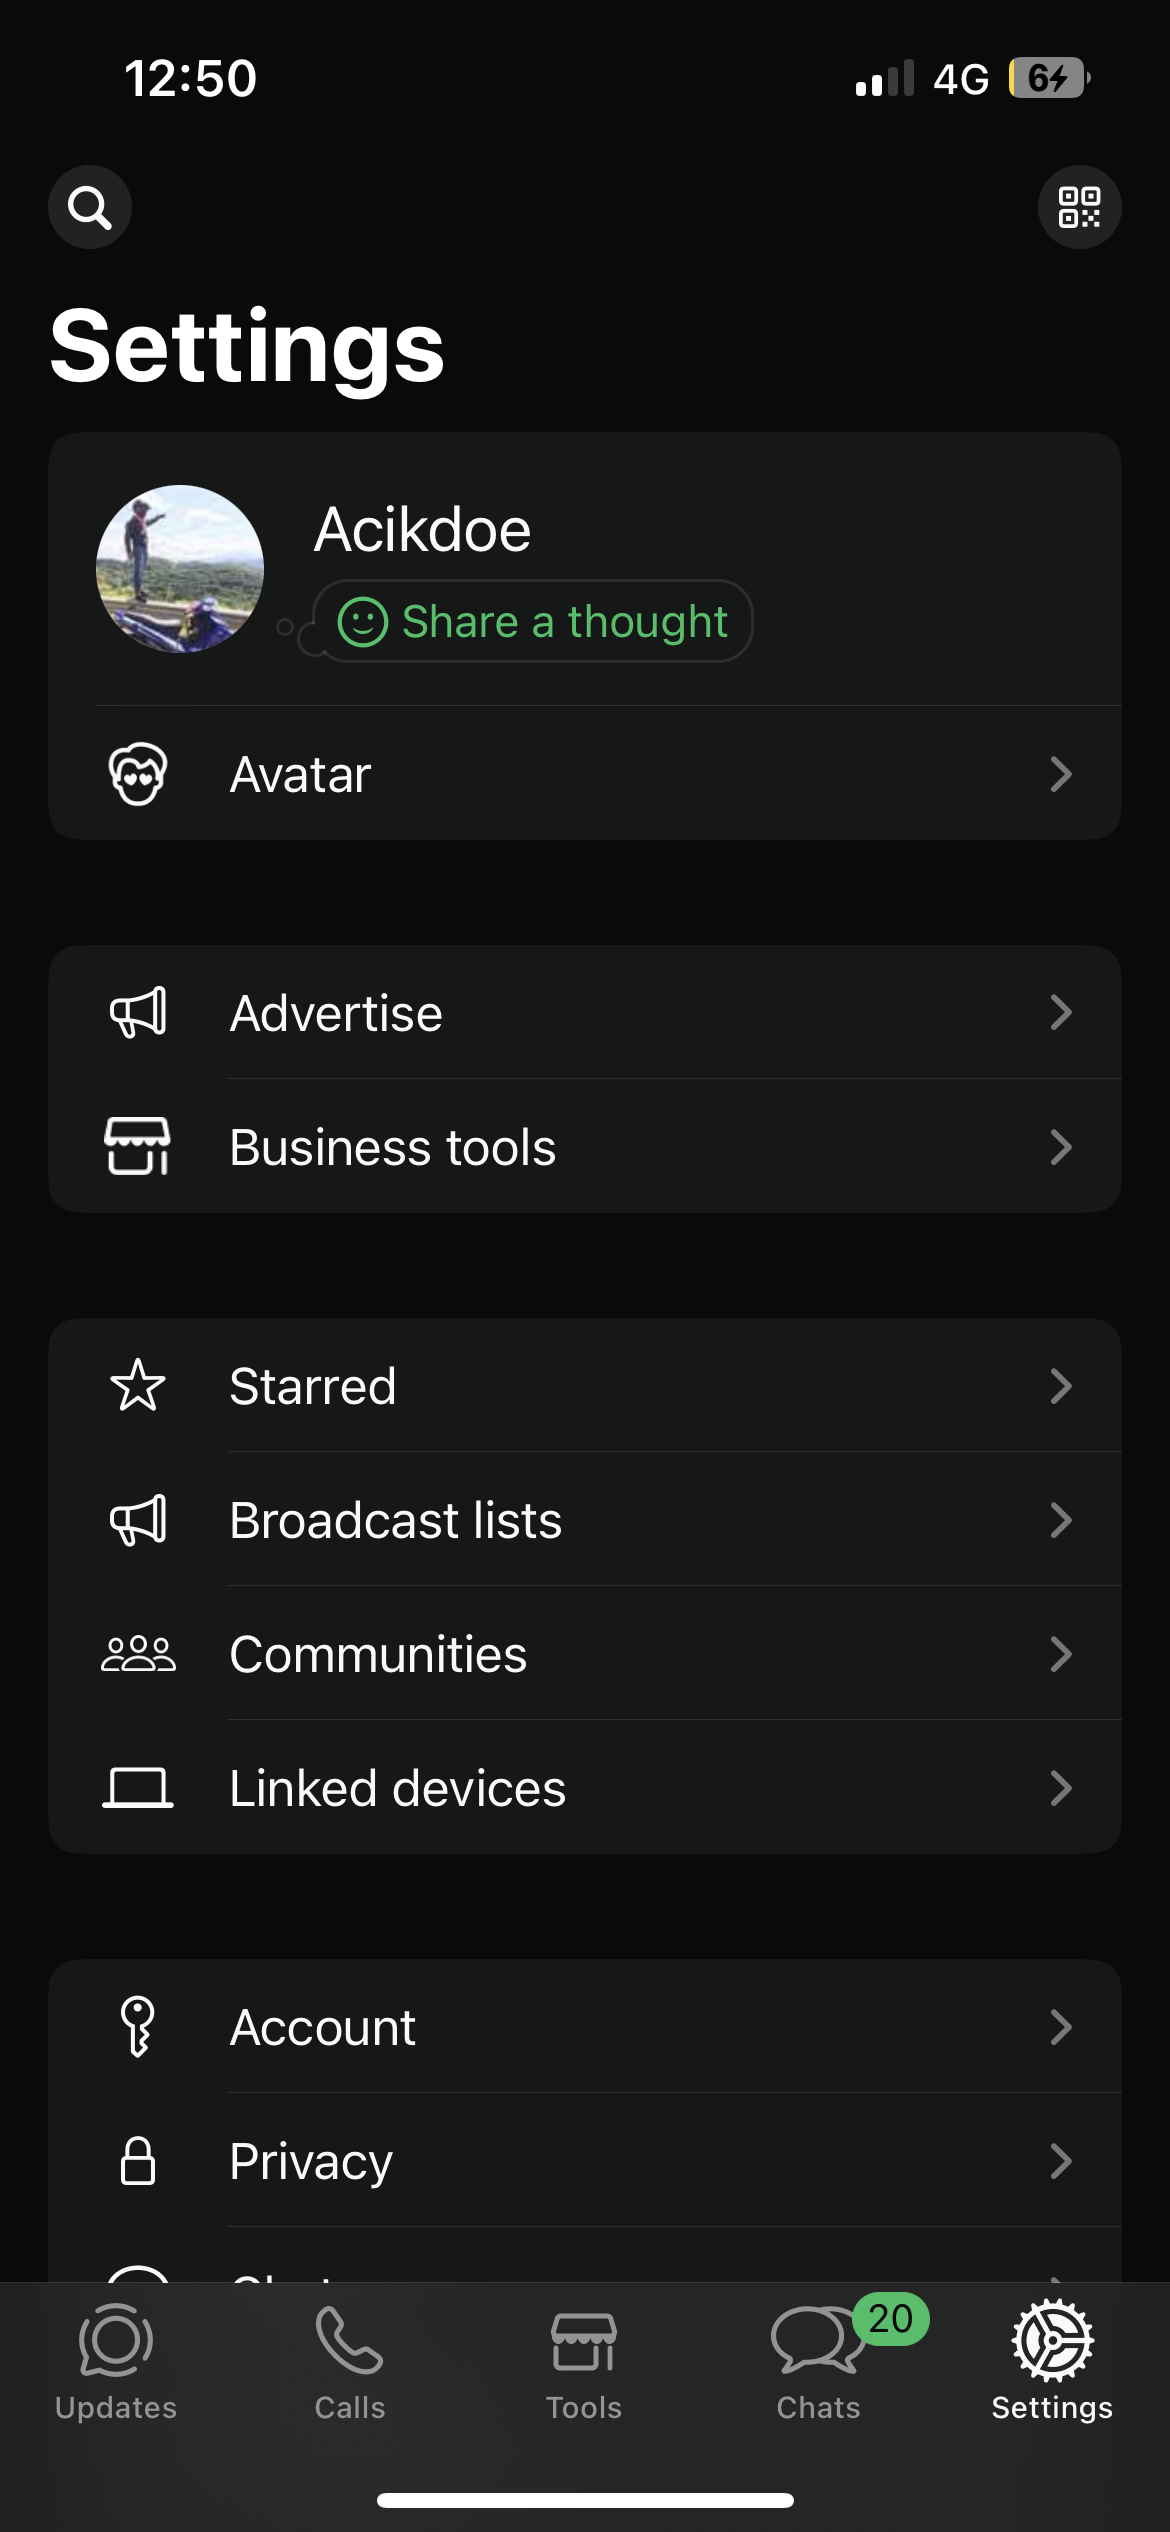Tap the search magnifier icon
Screen dimensions: 1170x2532
90,207
